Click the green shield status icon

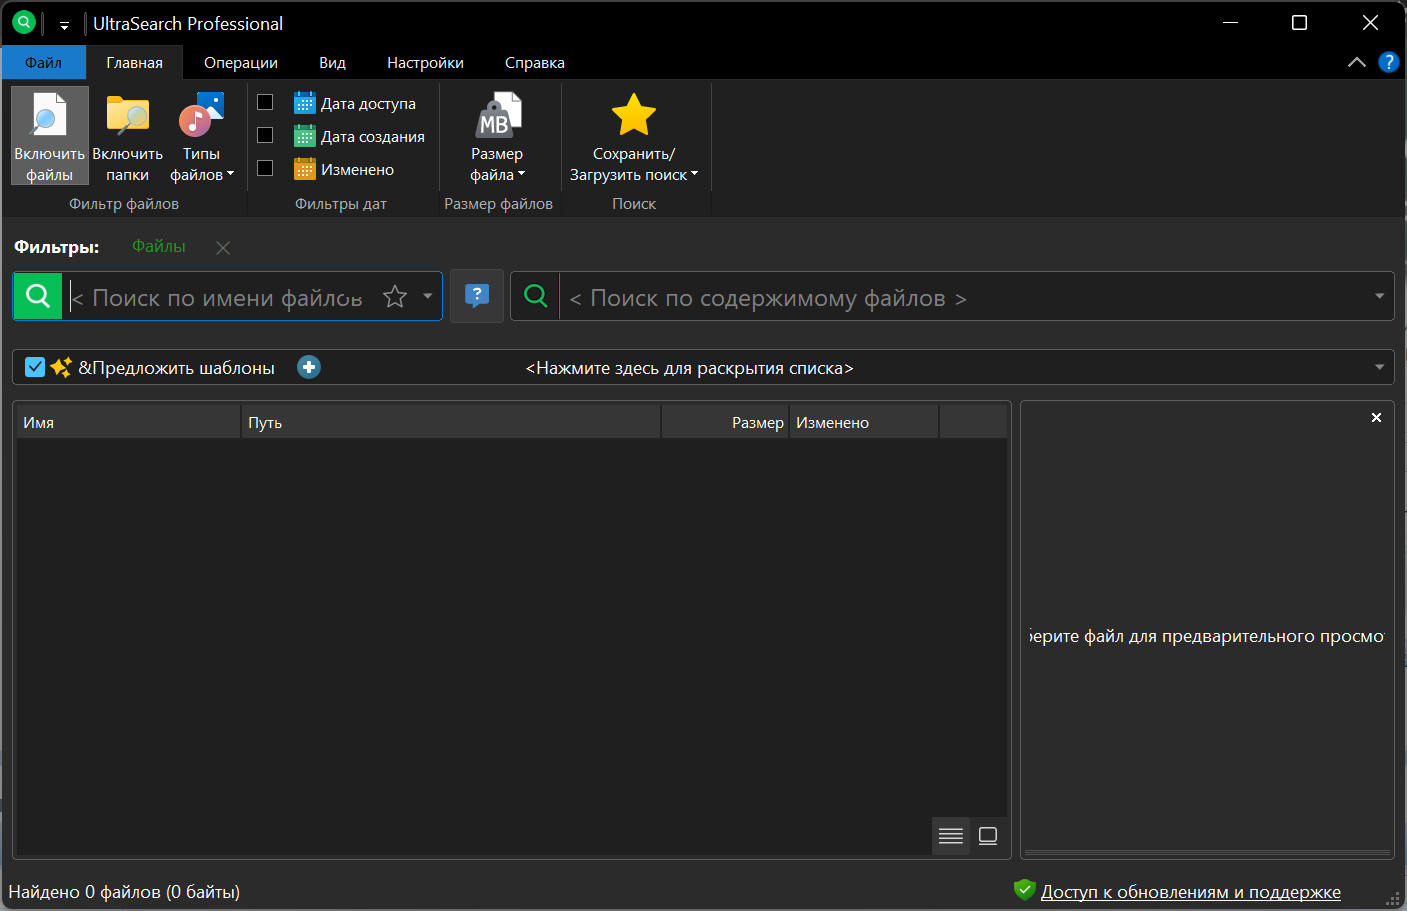coord(1024,890)
